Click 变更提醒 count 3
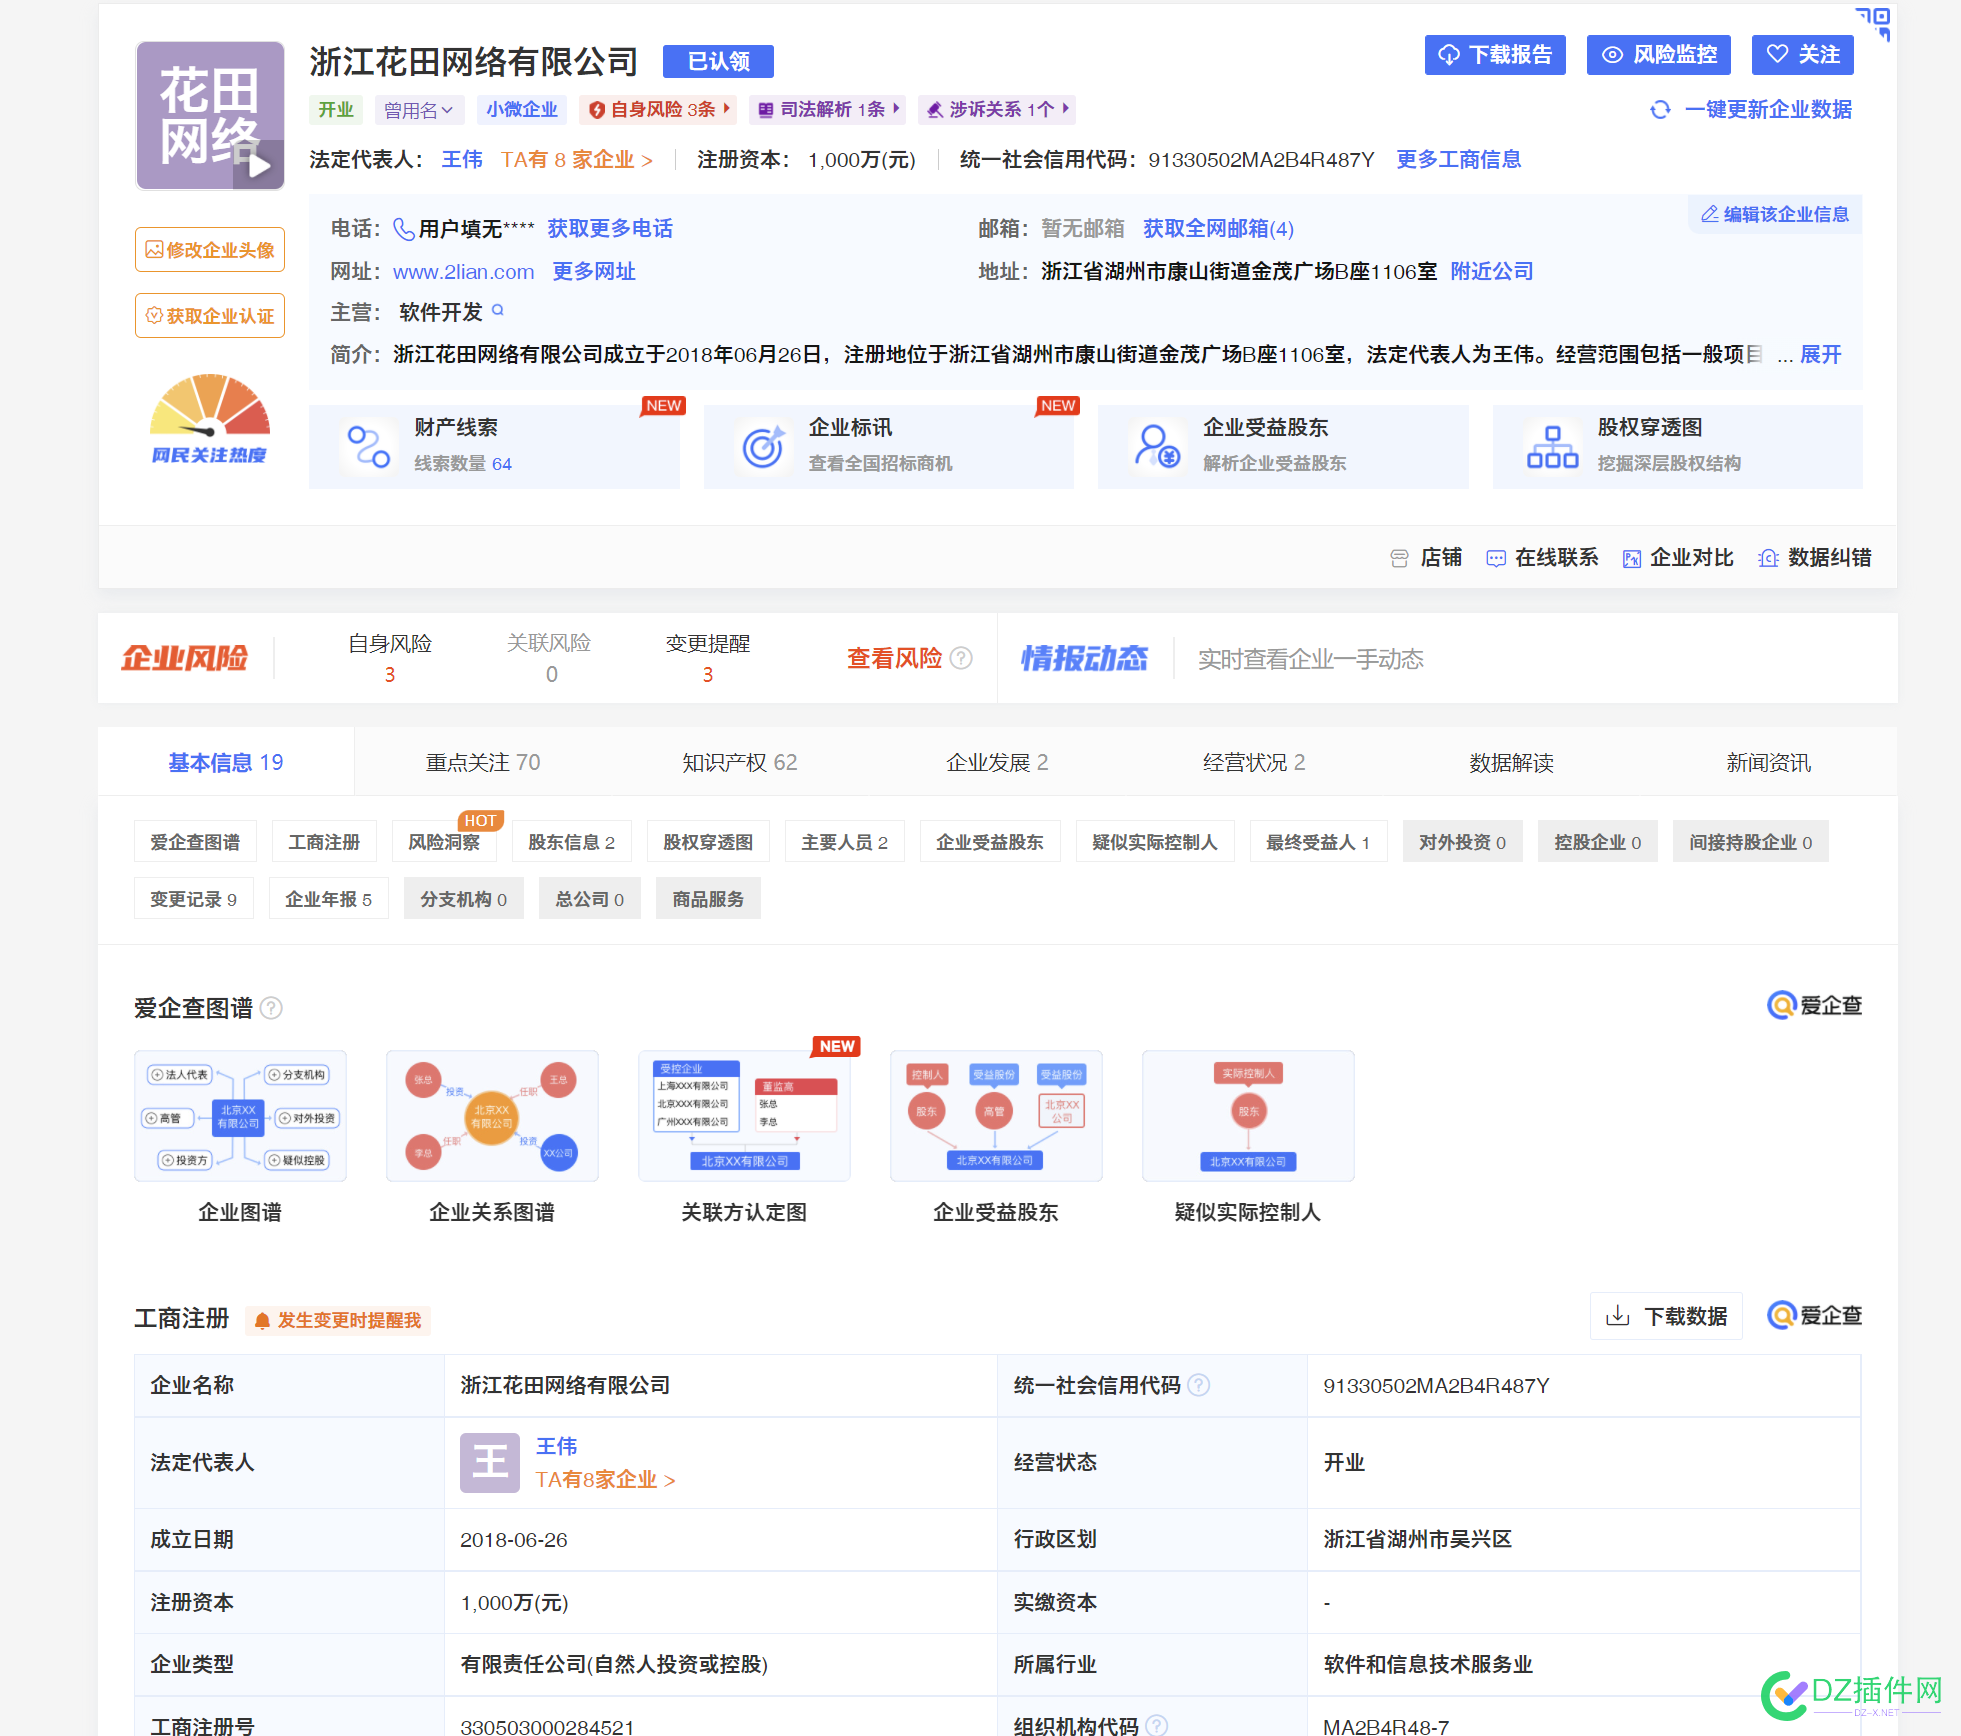The width and height of the screenshot is (1961, 1736). (708, 675)
